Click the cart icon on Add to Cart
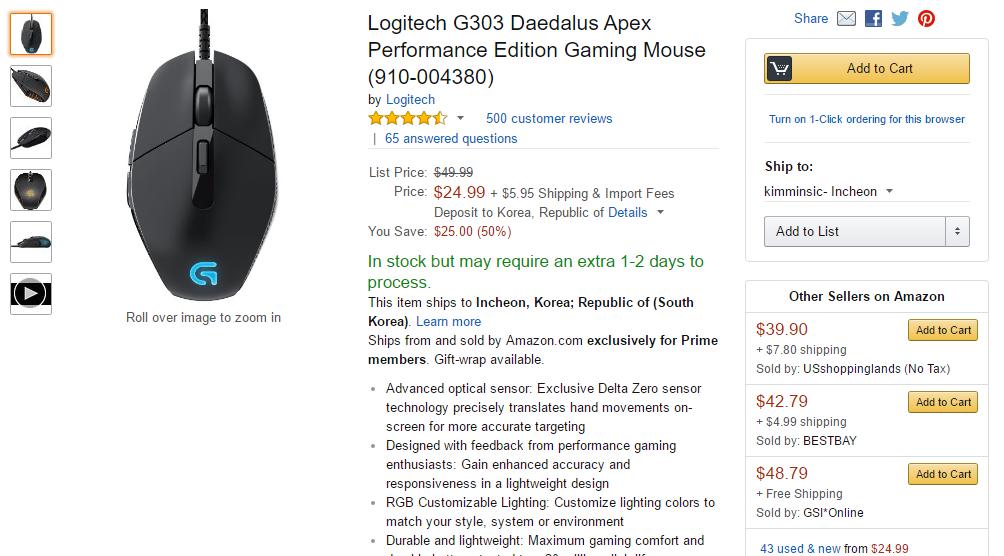Screen dimensions: 1004x556 tap(780, 69)
